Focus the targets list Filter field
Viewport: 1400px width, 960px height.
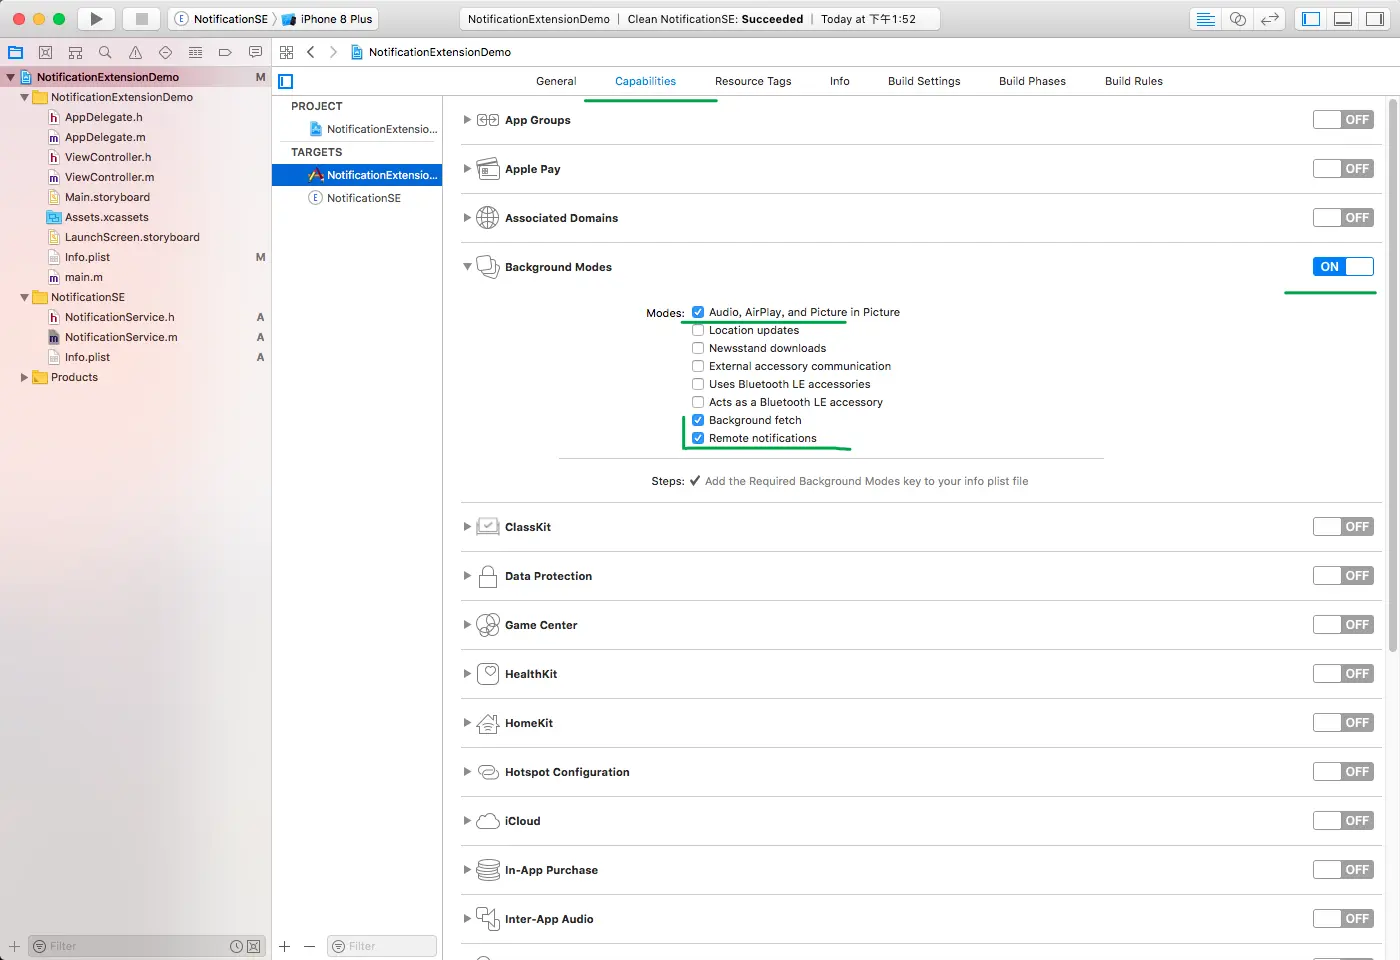tap(382, 946)
